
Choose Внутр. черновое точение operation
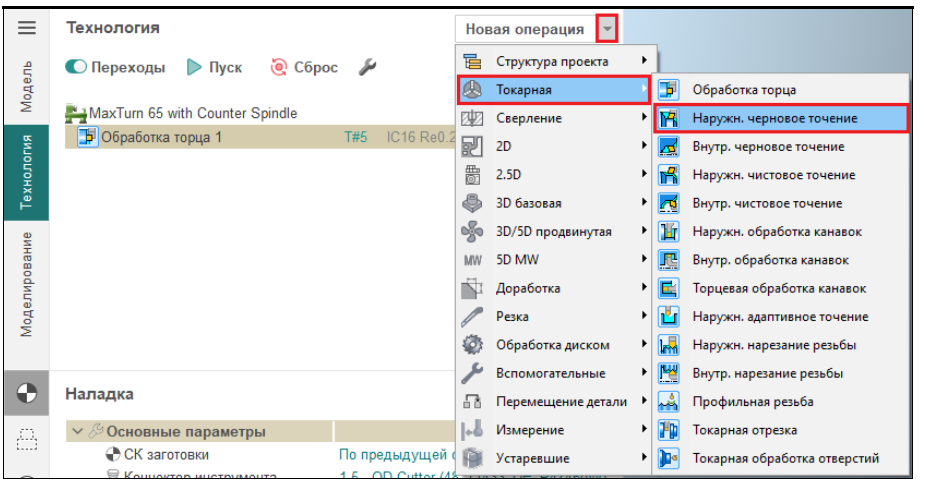[768, 147]
